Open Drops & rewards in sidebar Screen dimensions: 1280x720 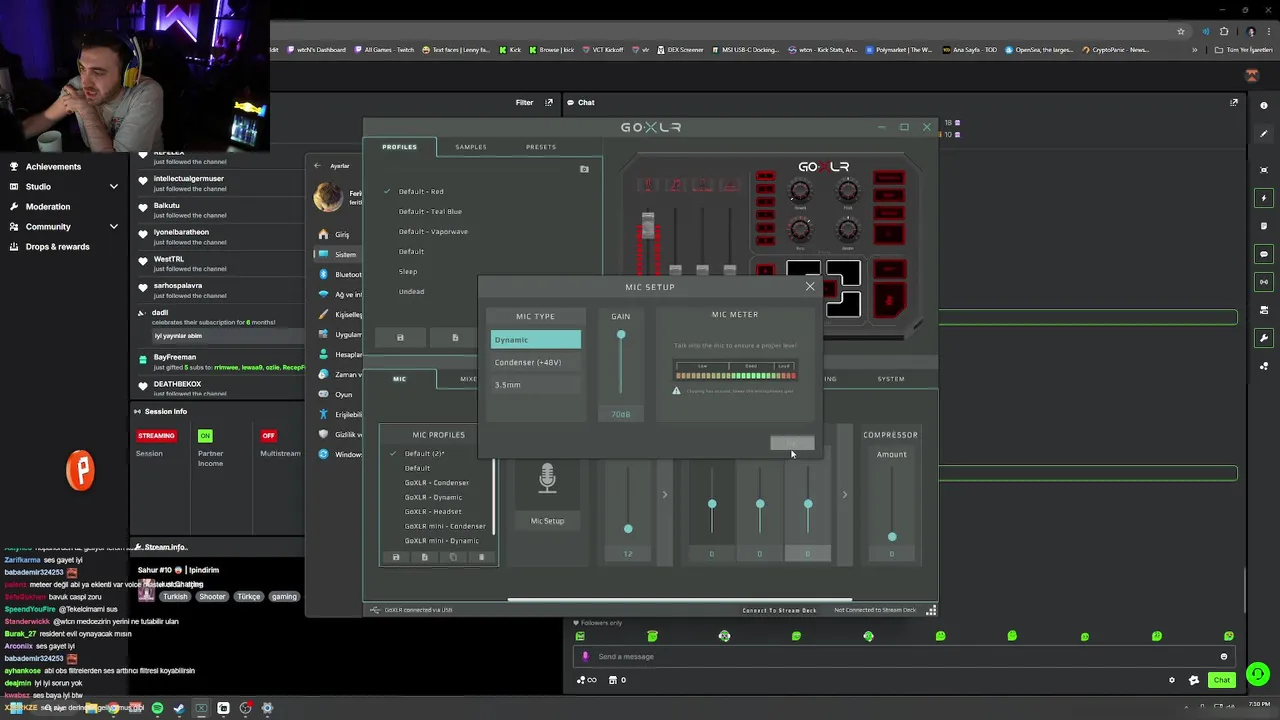57,247
